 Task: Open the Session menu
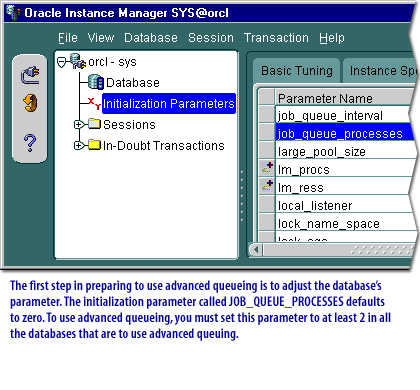click(x=211, y=38)
